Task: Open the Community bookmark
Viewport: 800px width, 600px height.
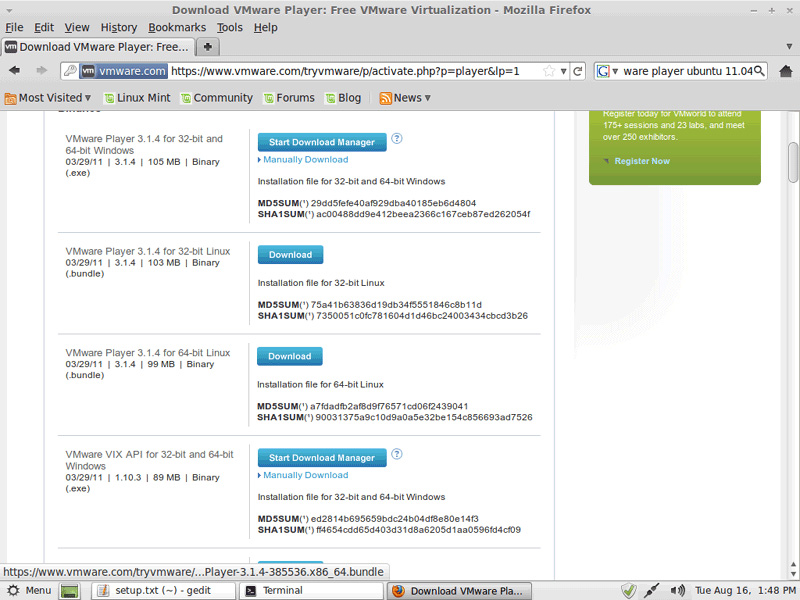Action: click(217, 98)
